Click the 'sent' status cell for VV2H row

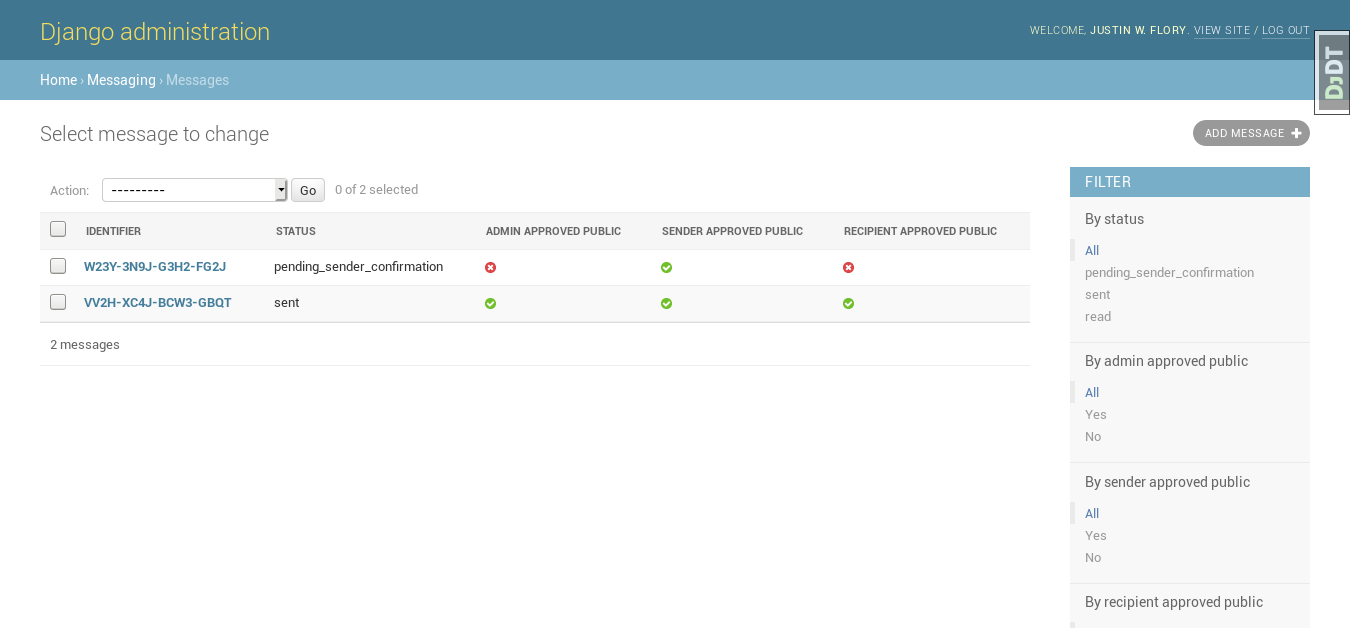coord(286,303)
